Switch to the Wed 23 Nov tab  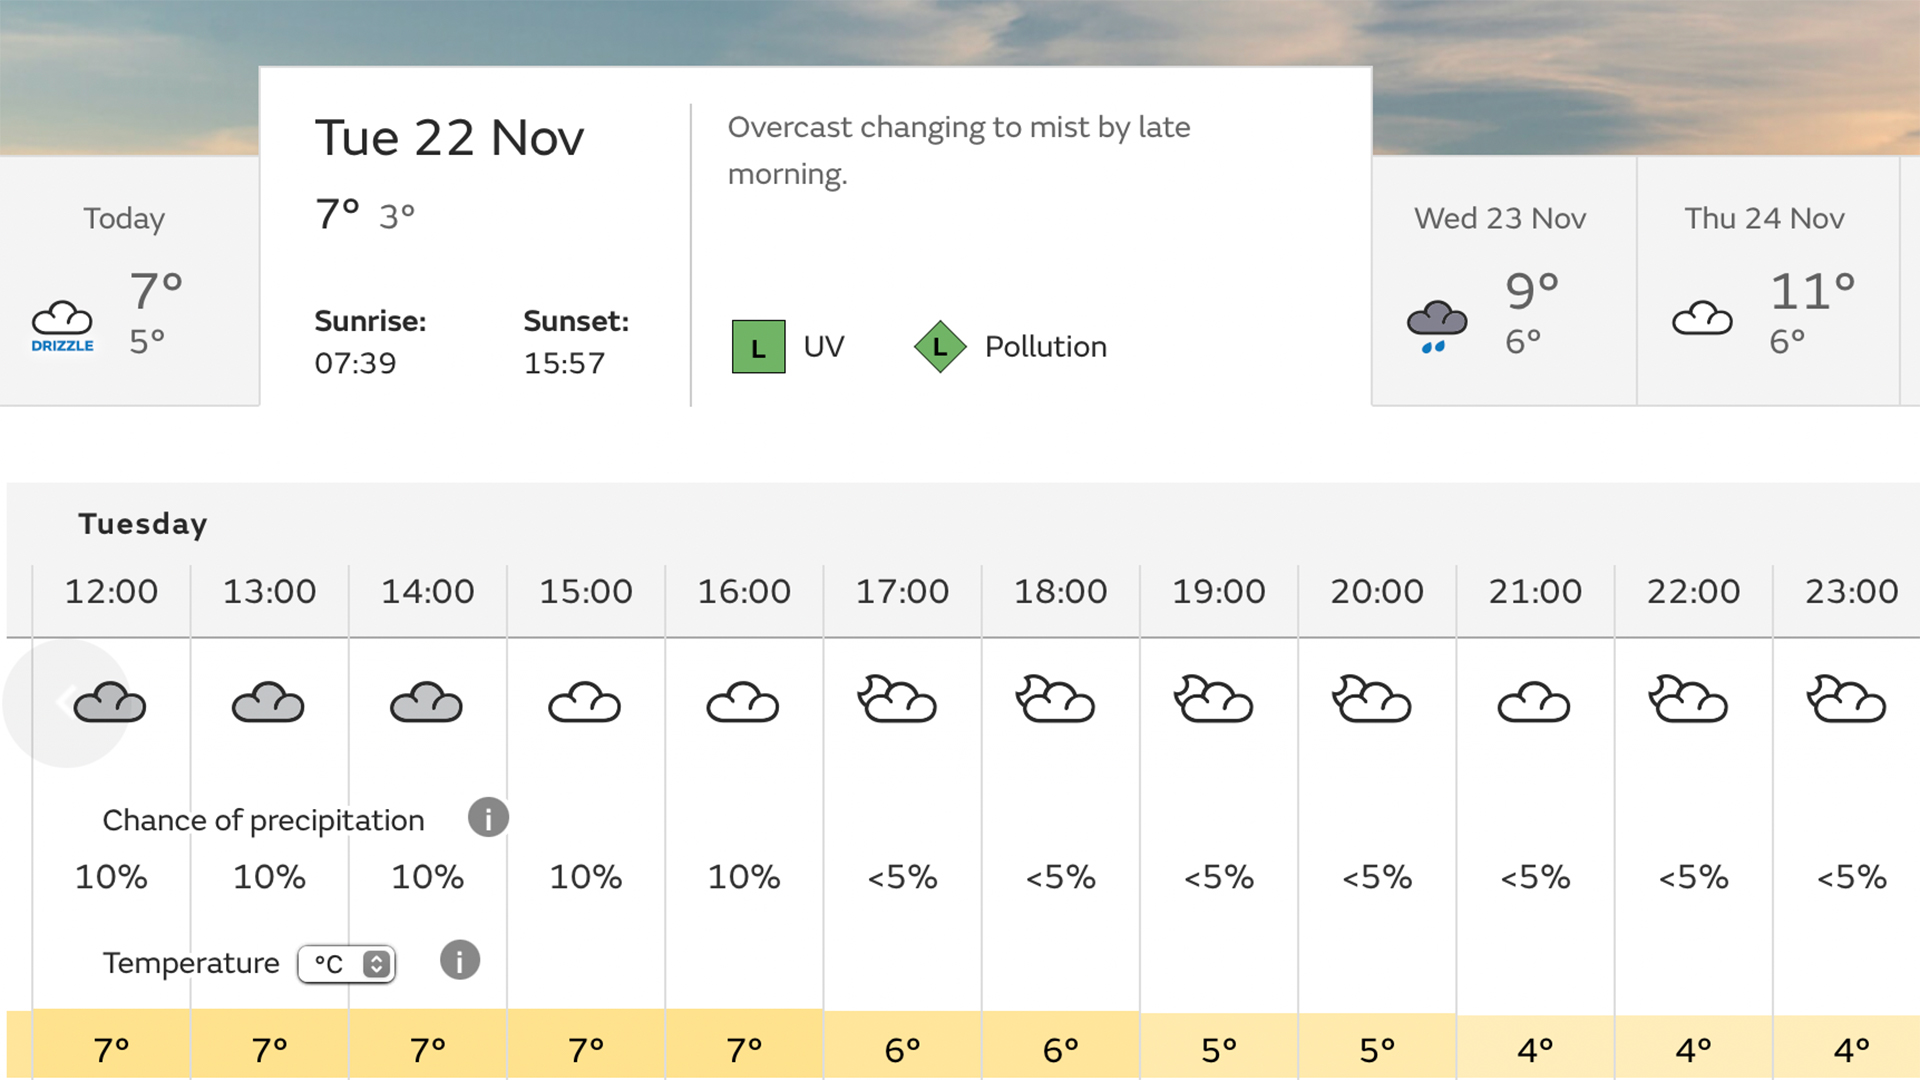(x=1504, y=281)
